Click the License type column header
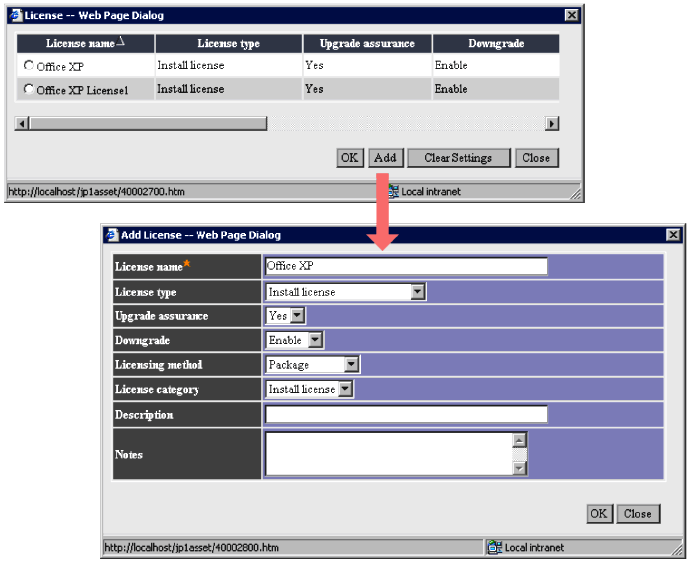Screen dimensions: 688x562 pos(228,44)
